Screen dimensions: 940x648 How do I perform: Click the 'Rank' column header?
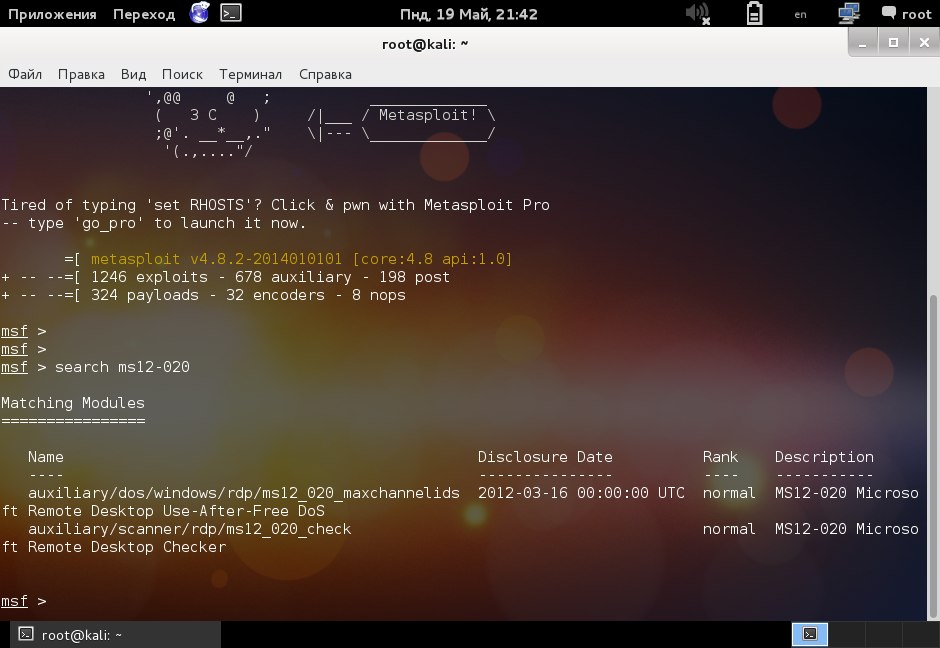[720, 457]
